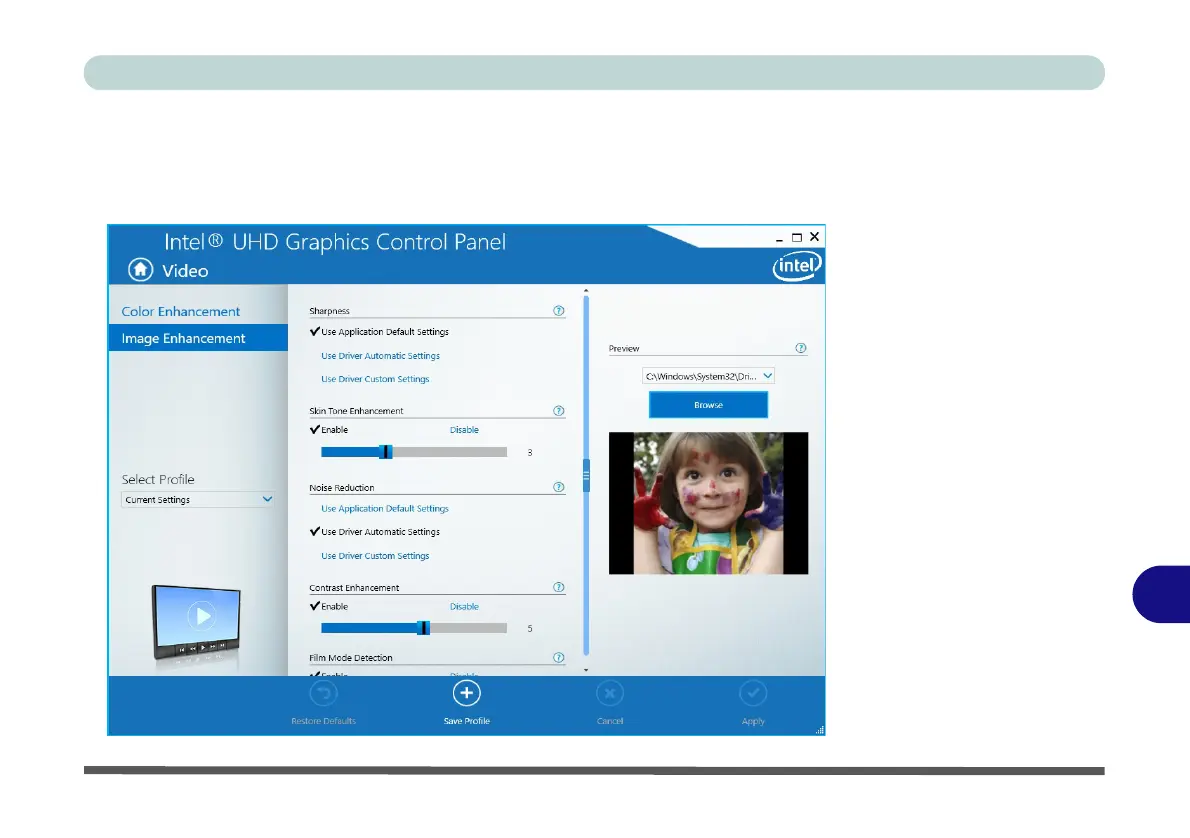Viewport: 1190px width, 838px height.
Task: Click the Contrast Enhancement value 5
Action: coord(530,628)
